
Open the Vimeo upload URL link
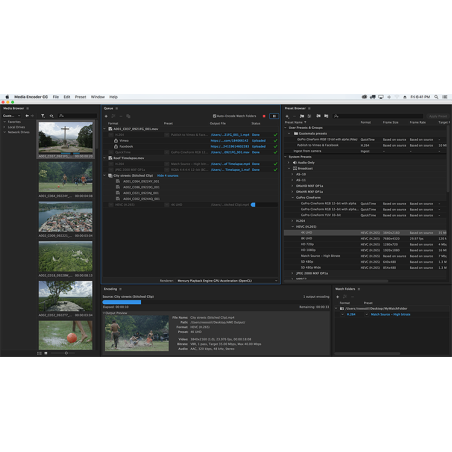click(230, 141)
